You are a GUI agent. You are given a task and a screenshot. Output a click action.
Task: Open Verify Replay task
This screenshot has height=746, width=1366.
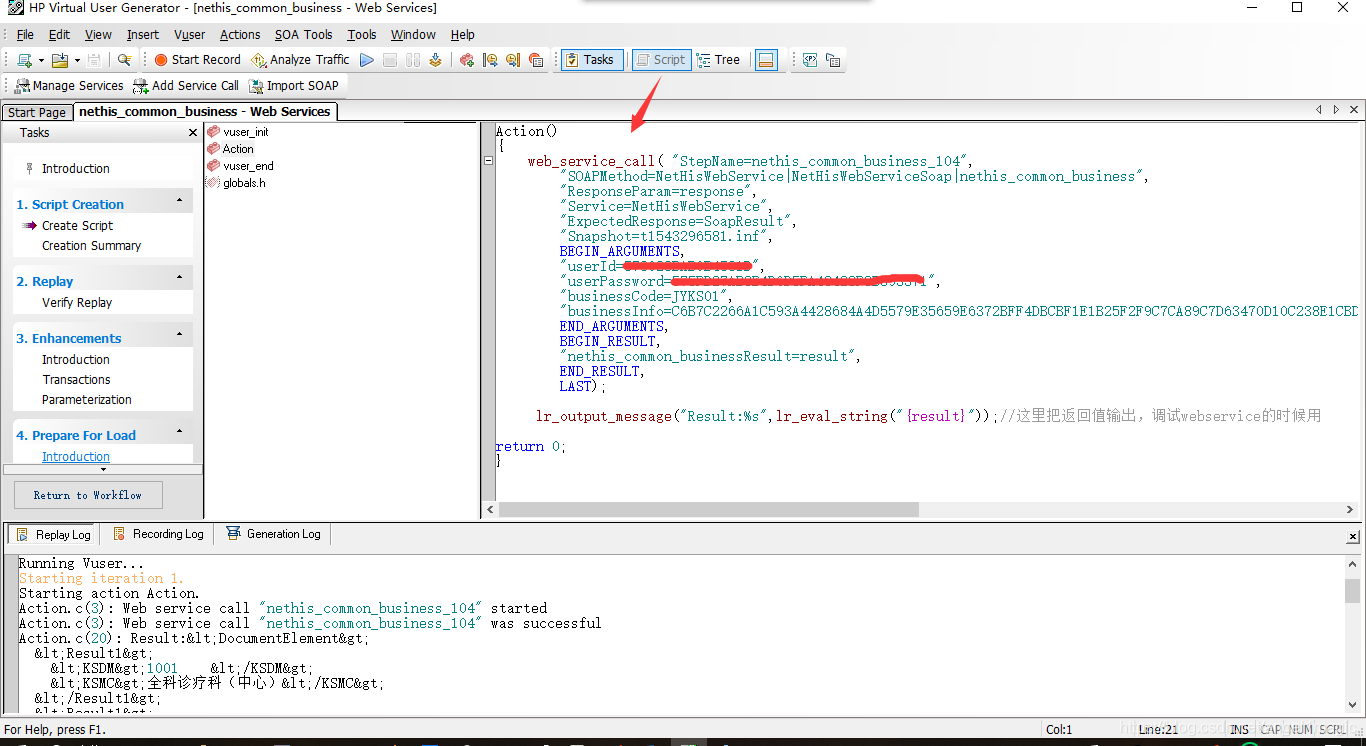coord(77,303)
